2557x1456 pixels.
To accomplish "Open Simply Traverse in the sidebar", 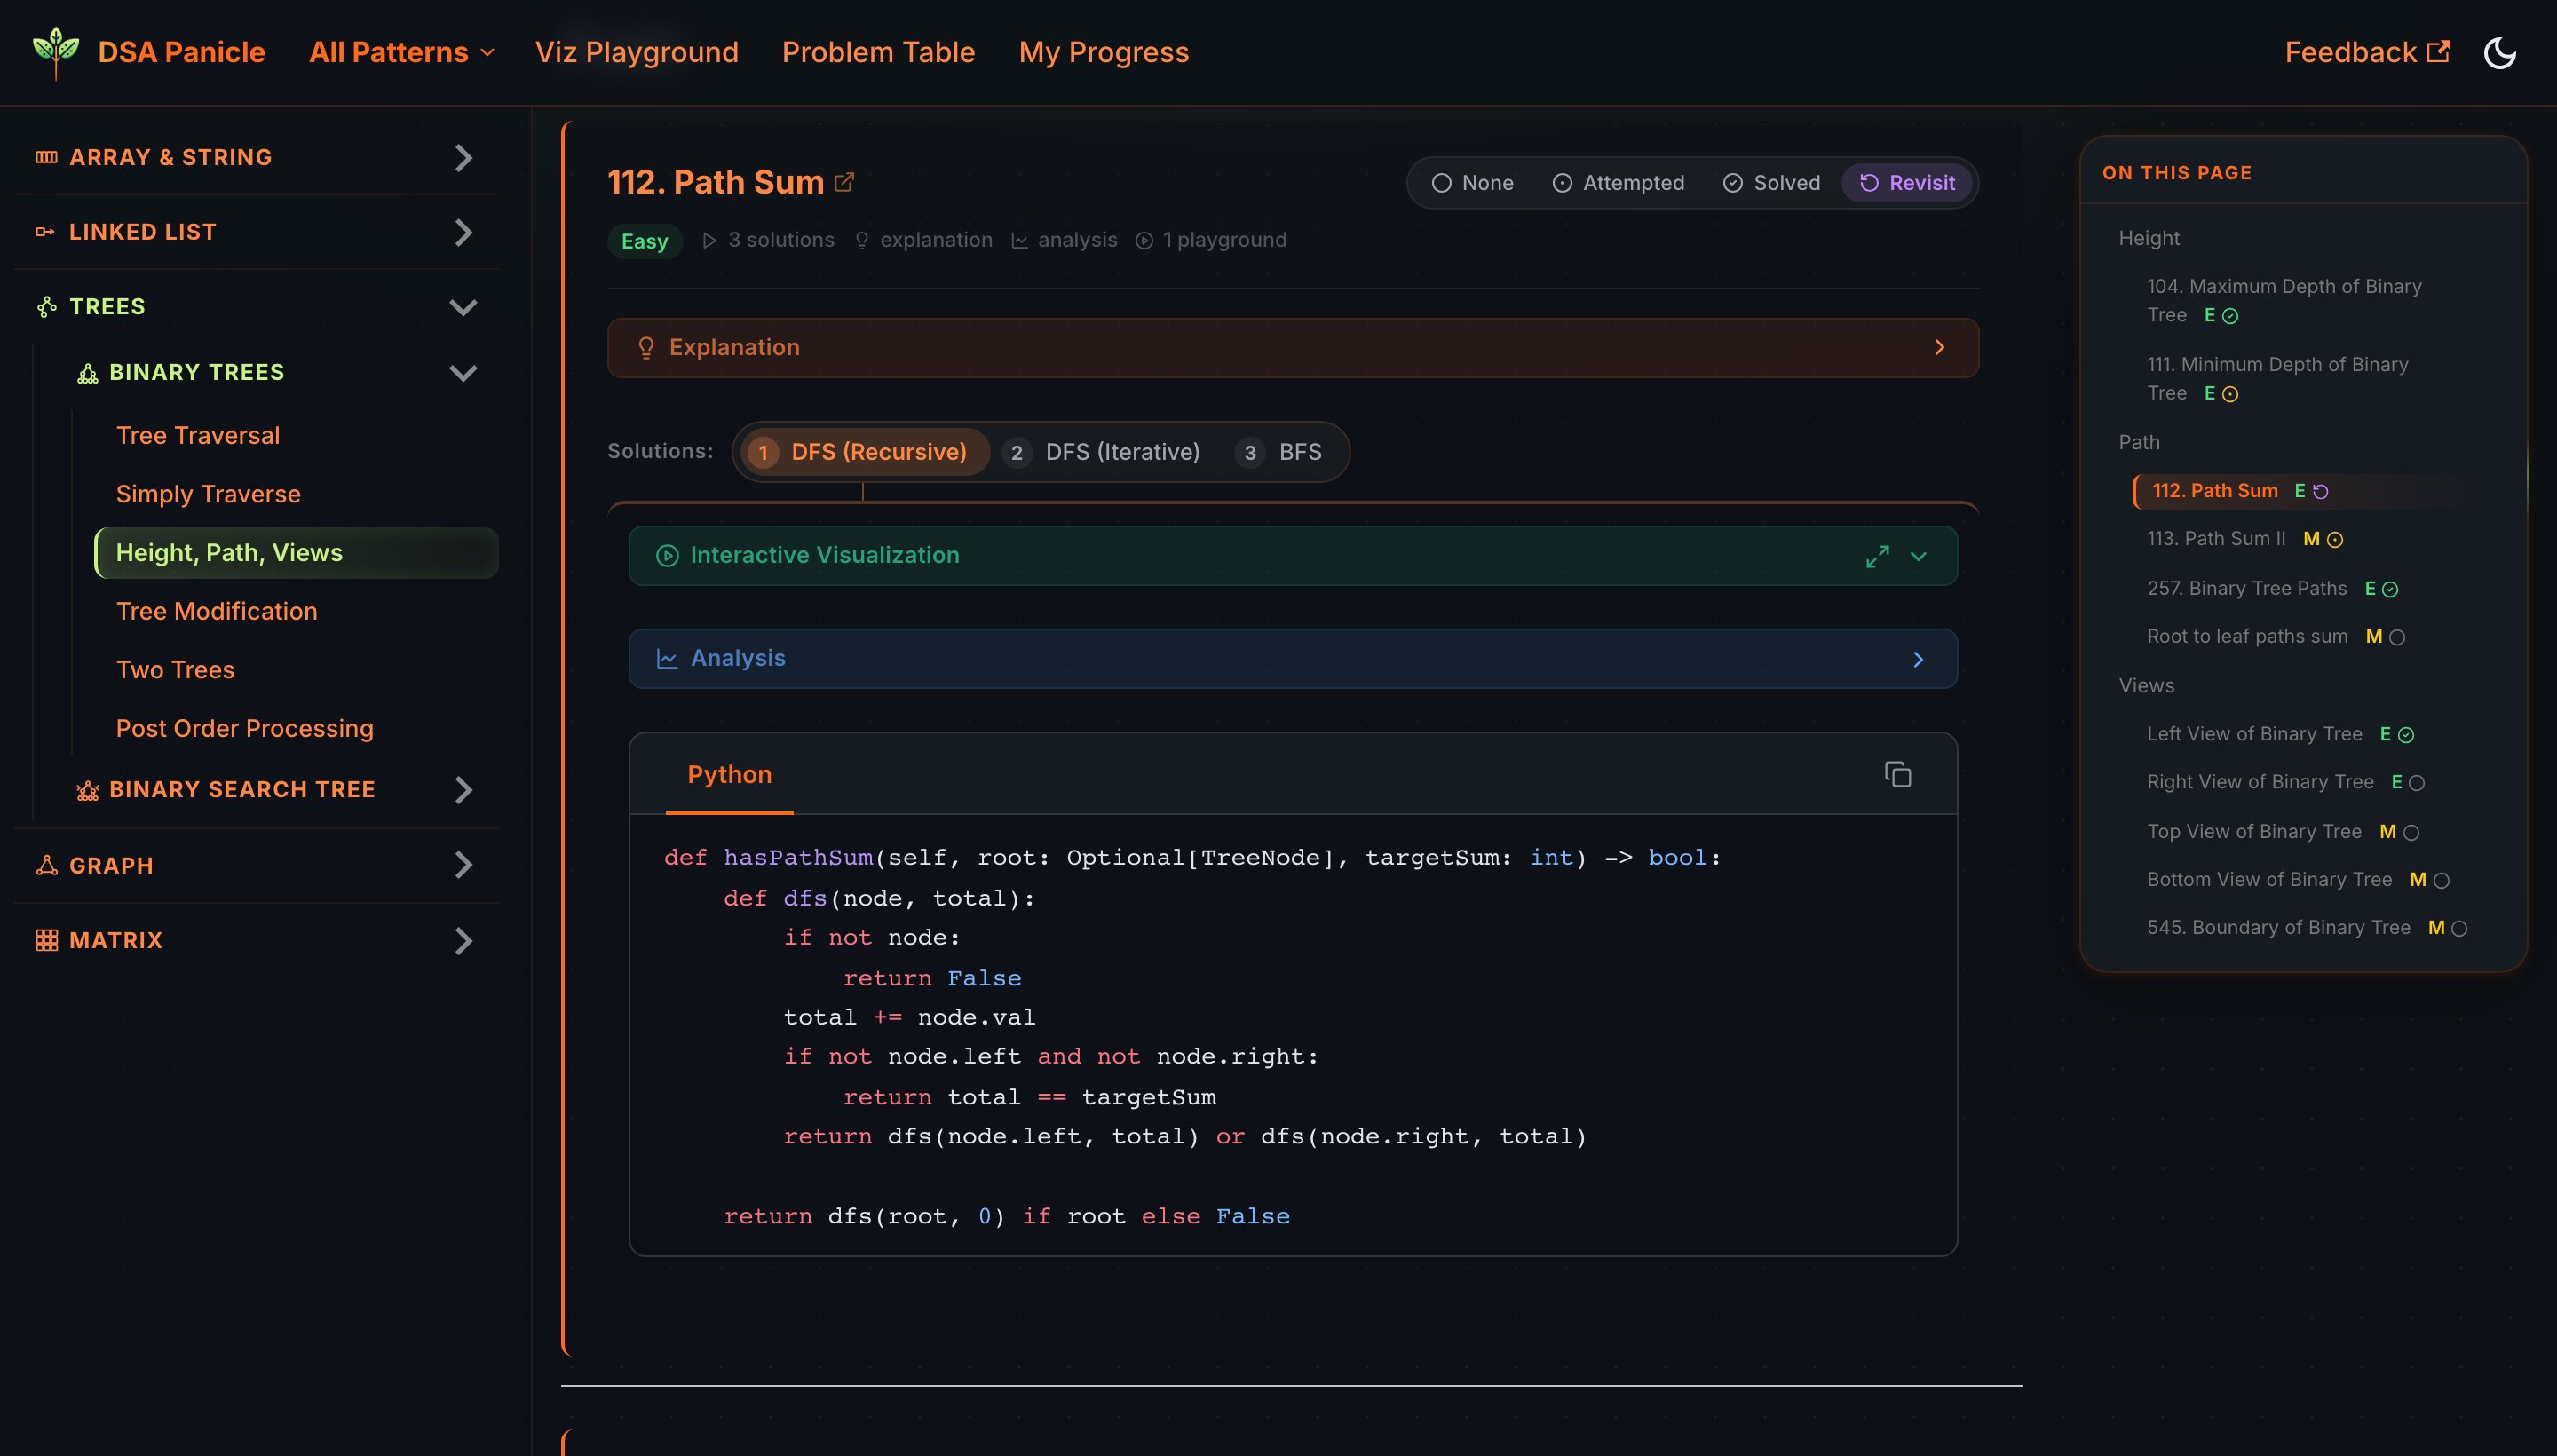I will (x=208, y=494).
